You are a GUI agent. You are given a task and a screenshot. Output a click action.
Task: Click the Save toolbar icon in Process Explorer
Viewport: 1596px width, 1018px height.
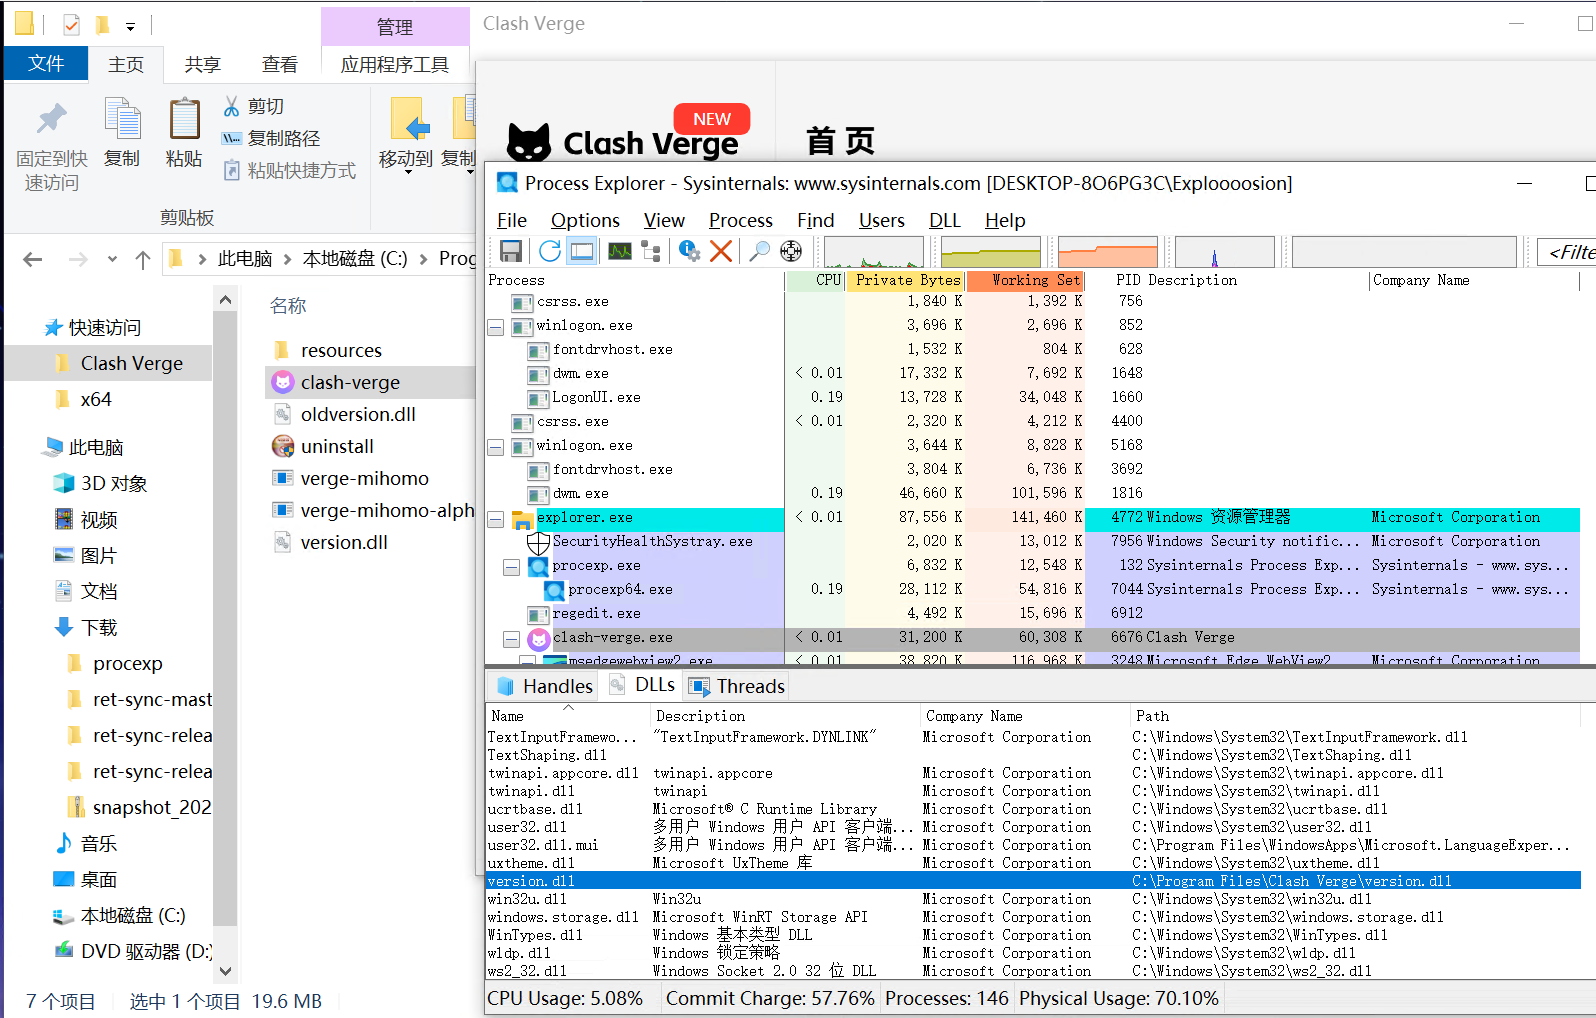[x=510, y=251]
